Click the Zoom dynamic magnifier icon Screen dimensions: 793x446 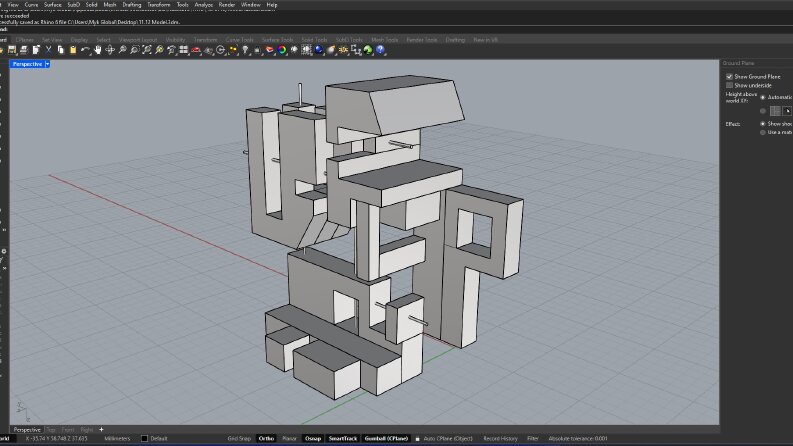[x=122, y=50]
